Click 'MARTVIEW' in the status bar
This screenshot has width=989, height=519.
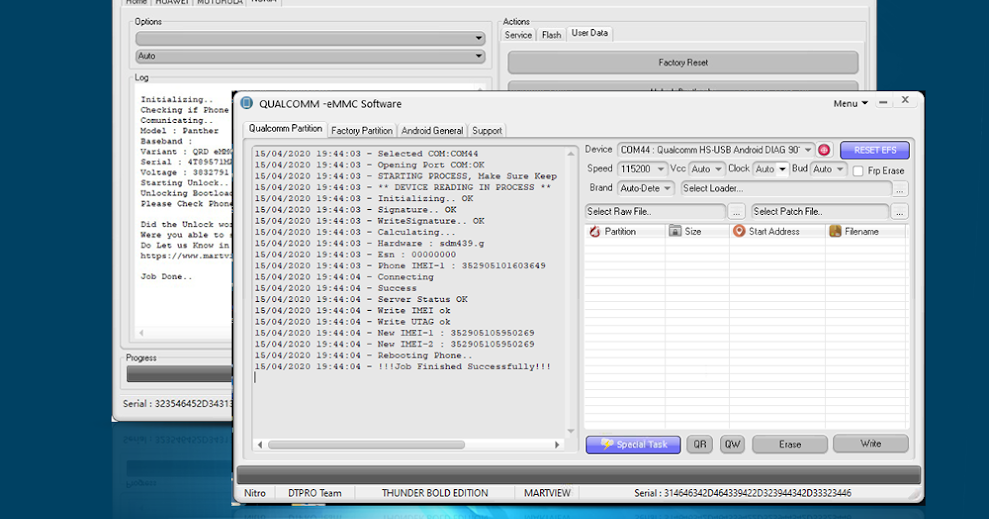pos(547,493)
